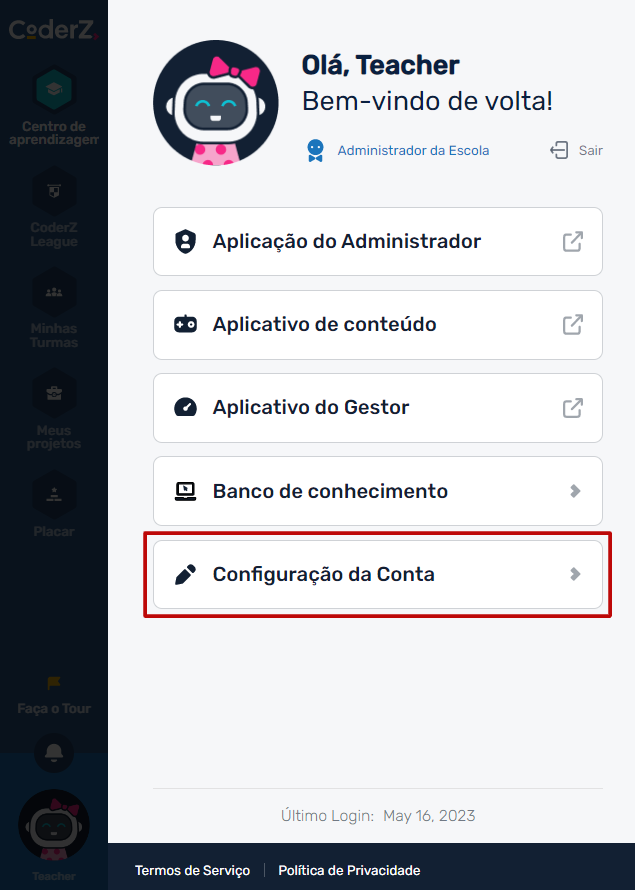Click the large robot profile avatar

(216, 103)
